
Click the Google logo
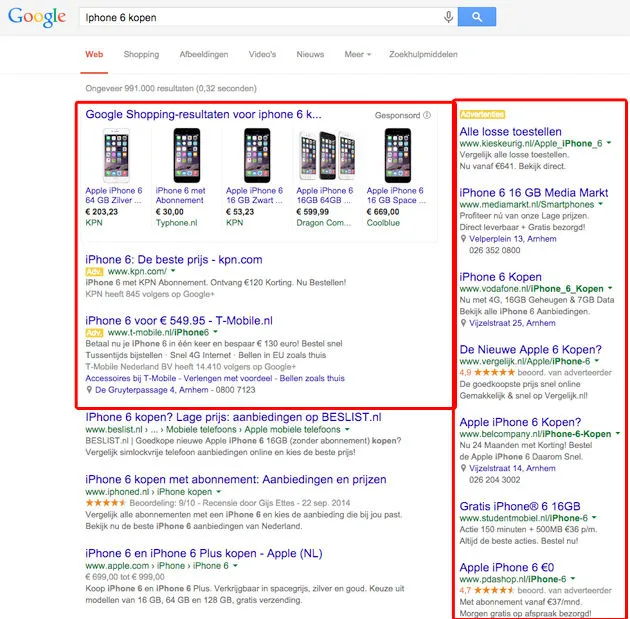(37, 17)
